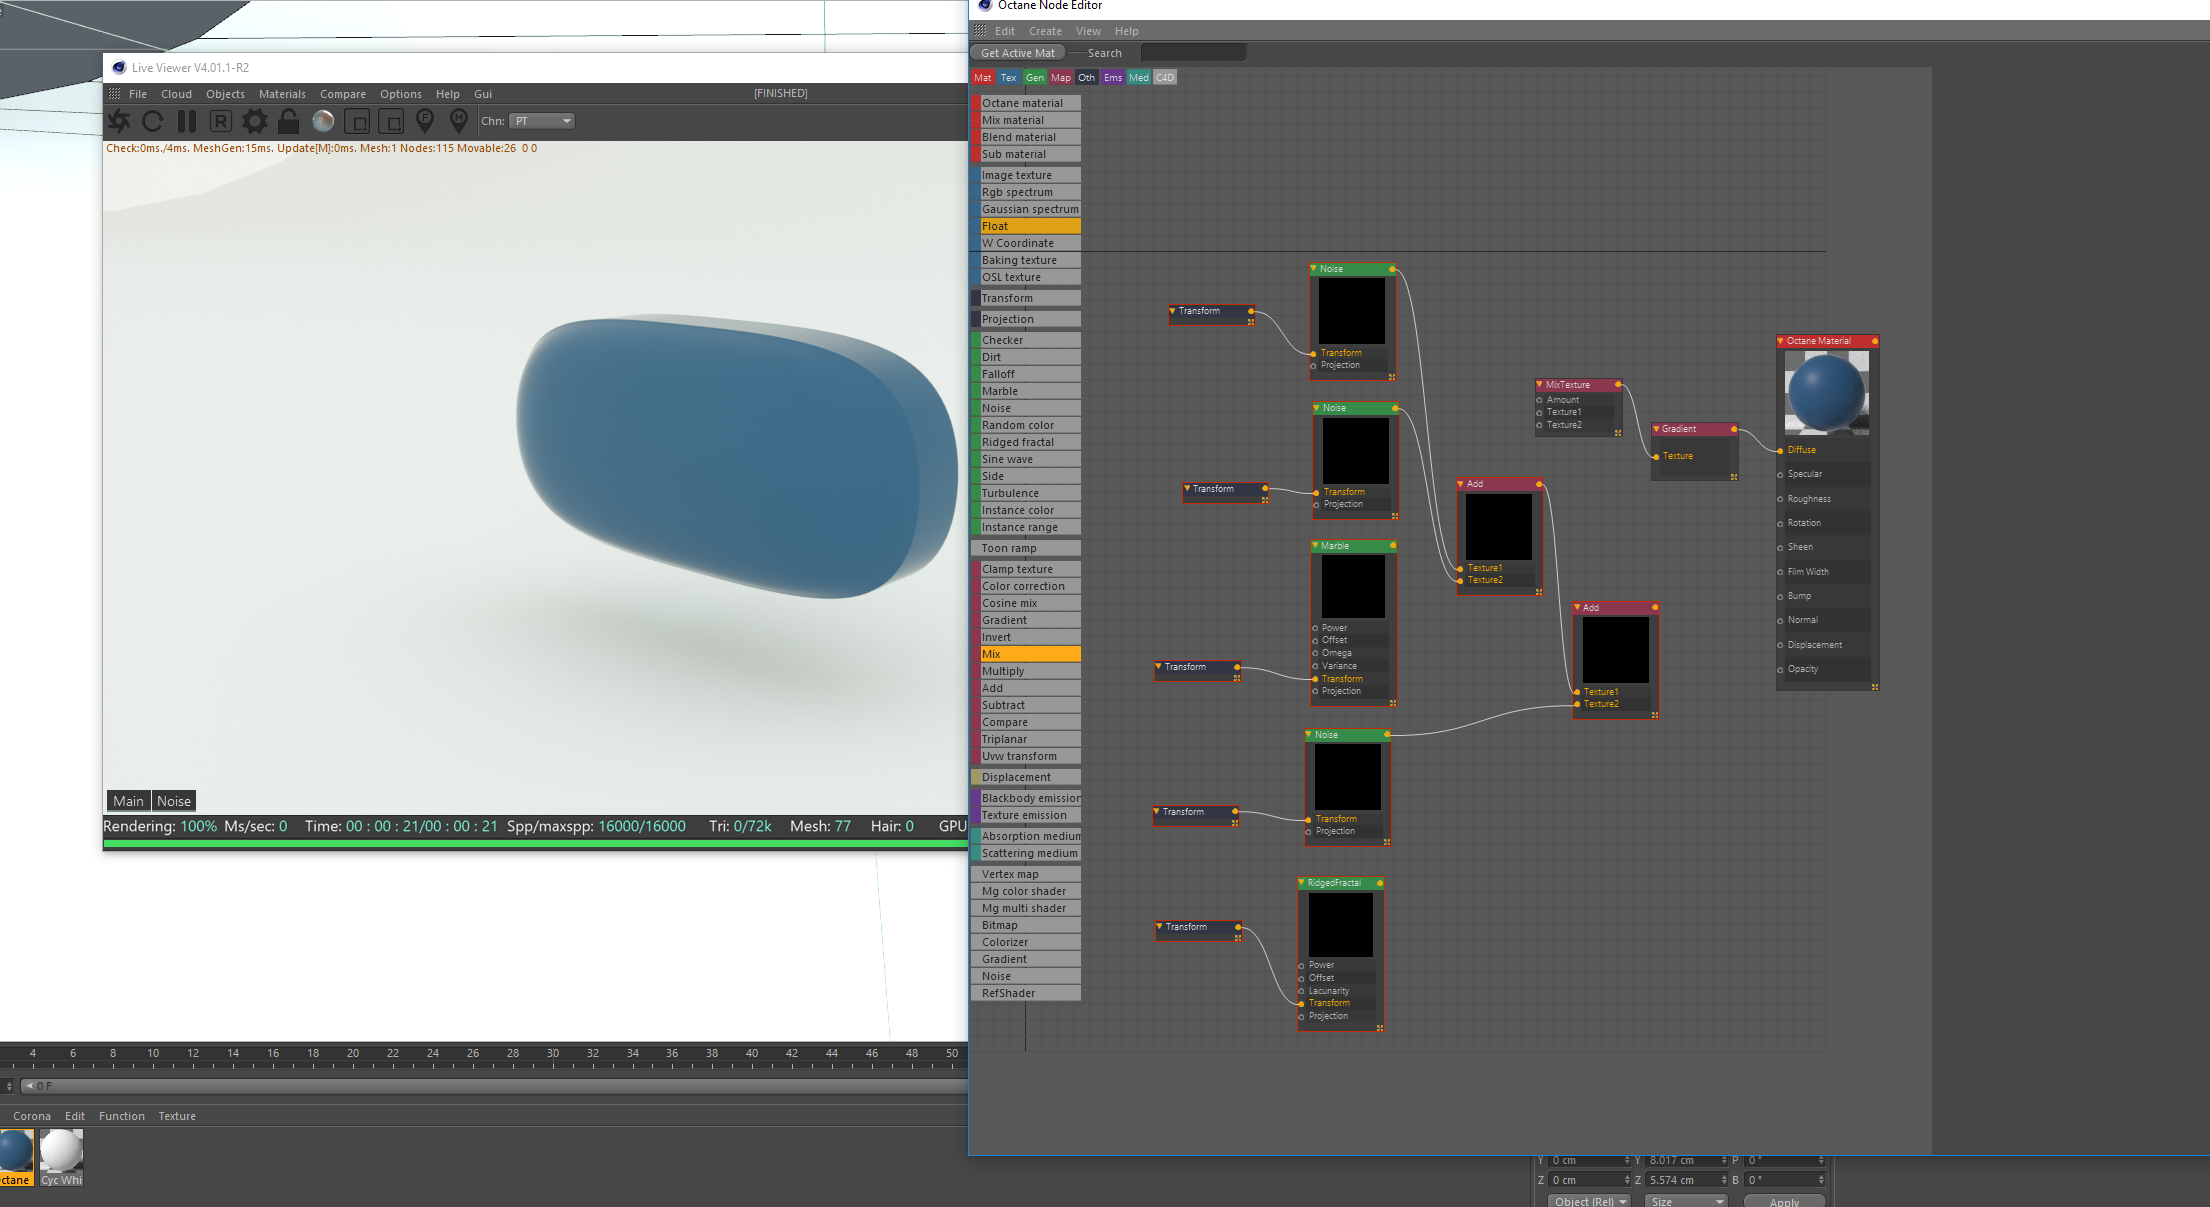Open the Create menu in Node Editor
The image size is (2210, 1207).
click(x=1045, y=31)
